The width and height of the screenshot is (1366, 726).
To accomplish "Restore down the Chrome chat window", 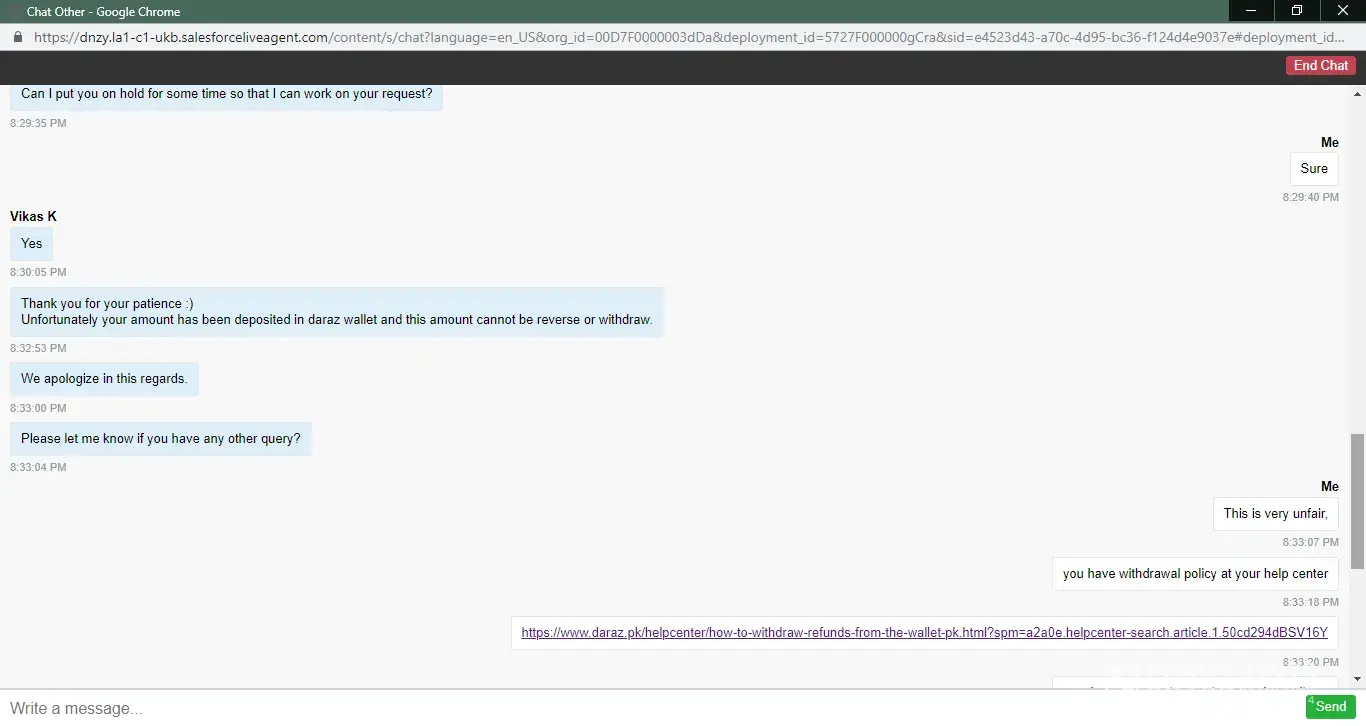I will point(1297,11).
